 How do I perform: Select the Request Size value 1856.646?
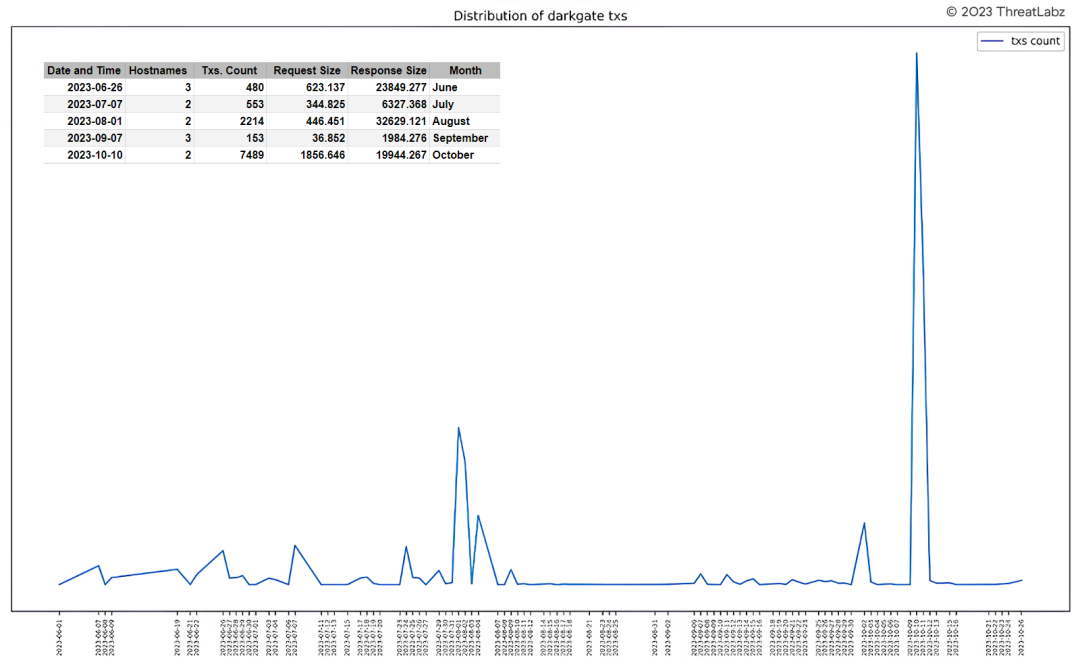point(321,155)
